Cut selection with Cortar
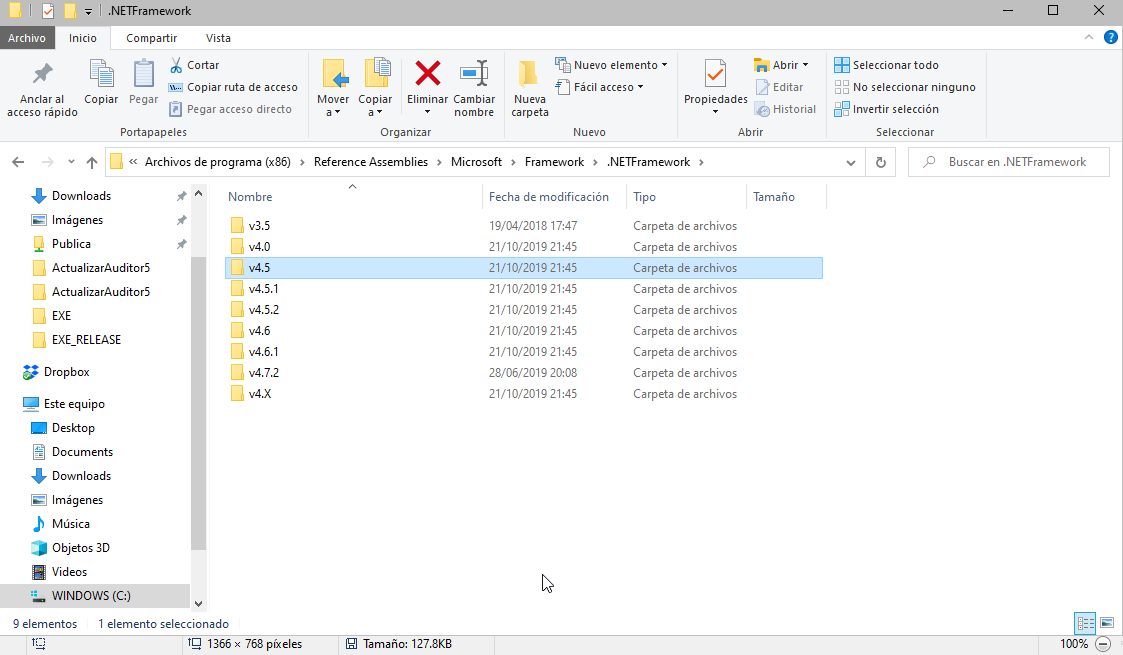 (x=194, y=65)
